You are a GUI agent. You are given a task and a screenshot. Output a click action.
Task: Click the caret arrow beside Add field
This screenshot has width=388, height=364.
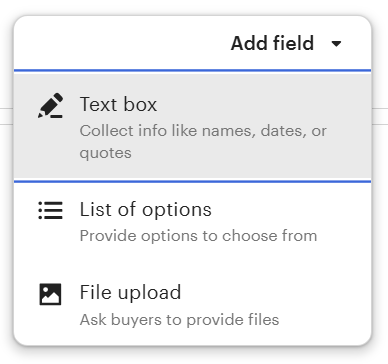336,44
